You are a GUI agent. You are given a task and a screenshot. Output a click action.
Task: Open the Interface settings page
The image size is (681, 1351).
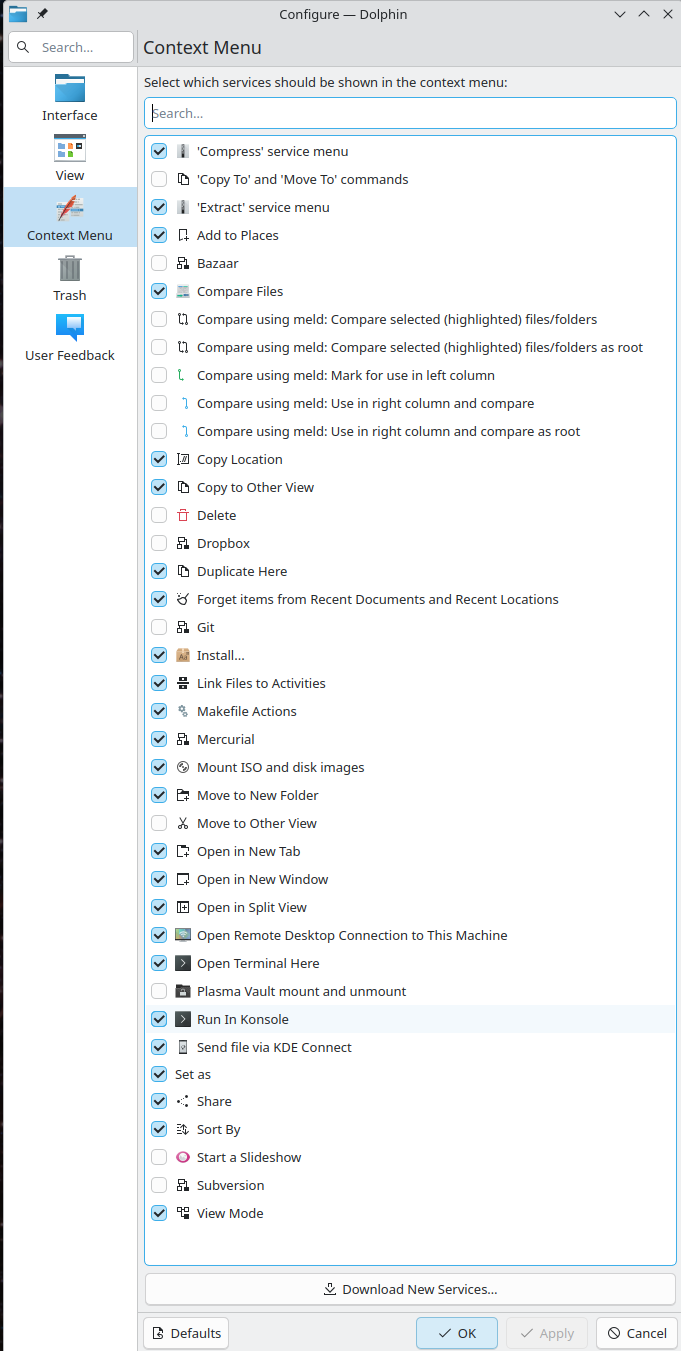point(70,97)
